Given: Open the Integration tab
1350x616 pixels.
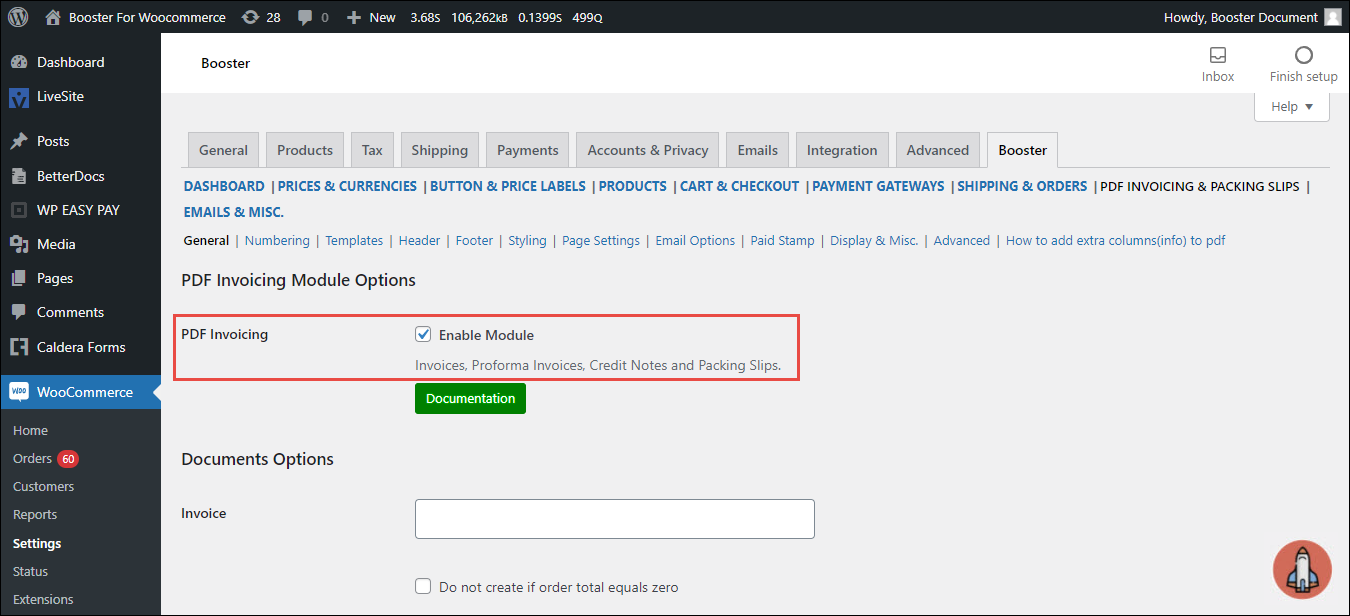Looking at the screenshot, I should tap(842, 150).
